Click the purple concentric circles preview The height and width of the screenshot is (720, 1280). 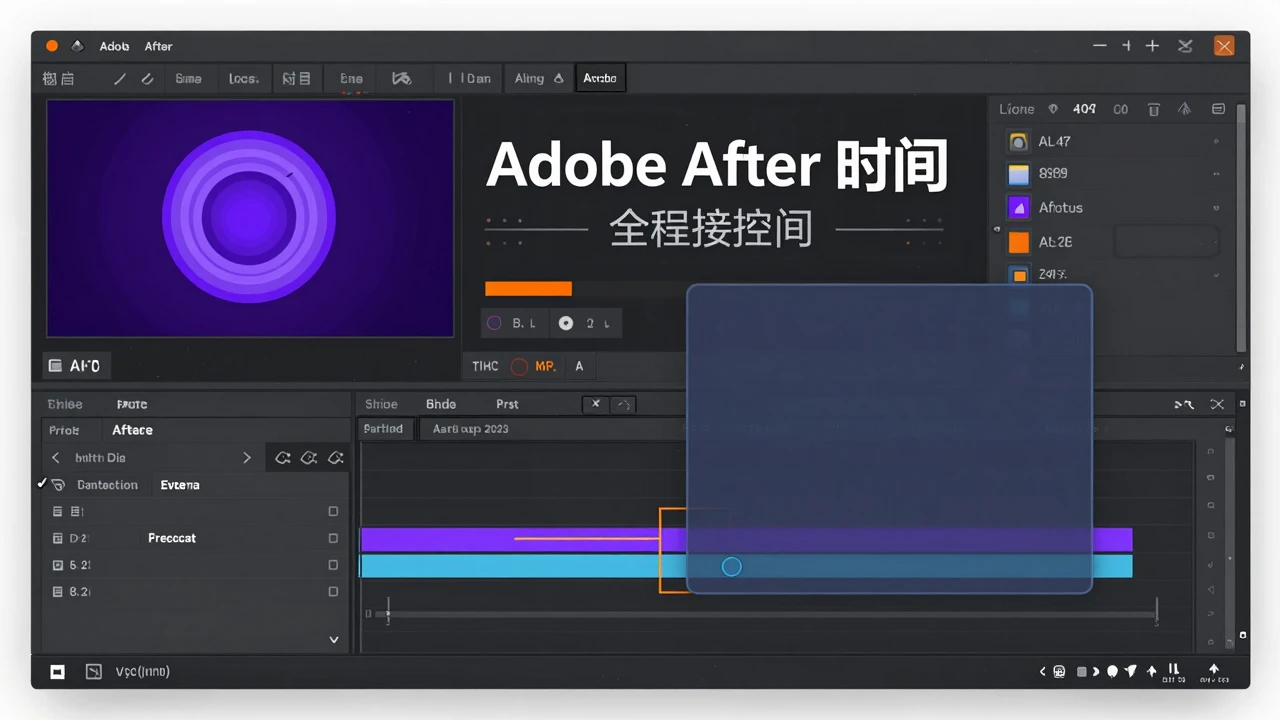point(250,218)
